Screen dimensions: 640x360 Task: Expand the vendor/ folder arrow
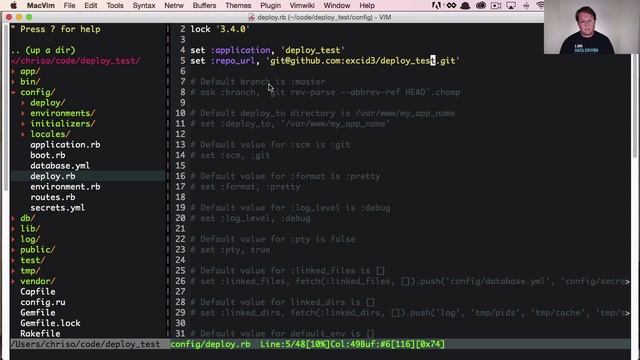(x=14, y=281)
